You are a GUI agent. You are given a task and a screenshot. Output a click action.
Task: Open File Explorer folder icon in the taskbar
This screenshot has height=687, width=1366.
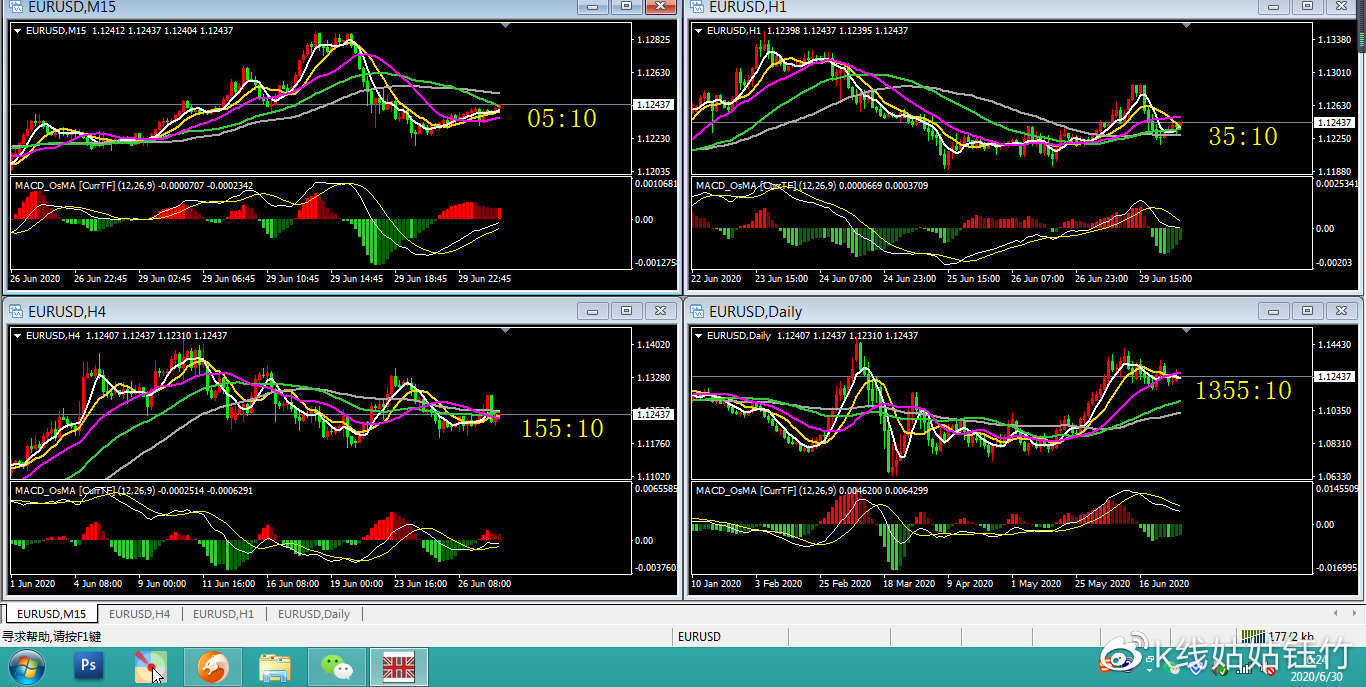[x=275, y=666]
